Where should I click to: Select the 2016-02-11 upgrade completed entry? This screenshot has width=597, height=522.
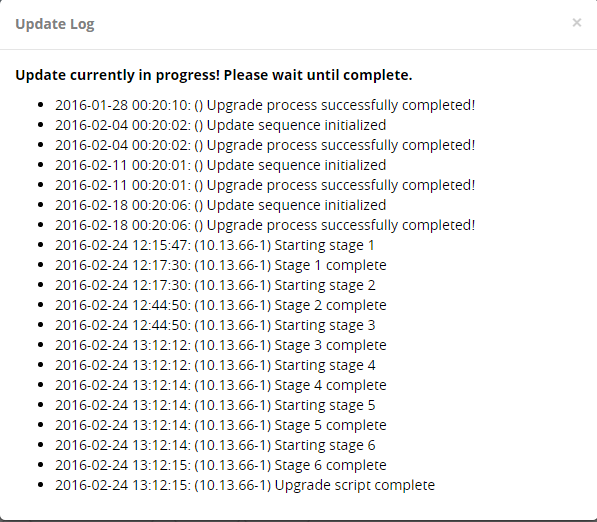(265, 185)
